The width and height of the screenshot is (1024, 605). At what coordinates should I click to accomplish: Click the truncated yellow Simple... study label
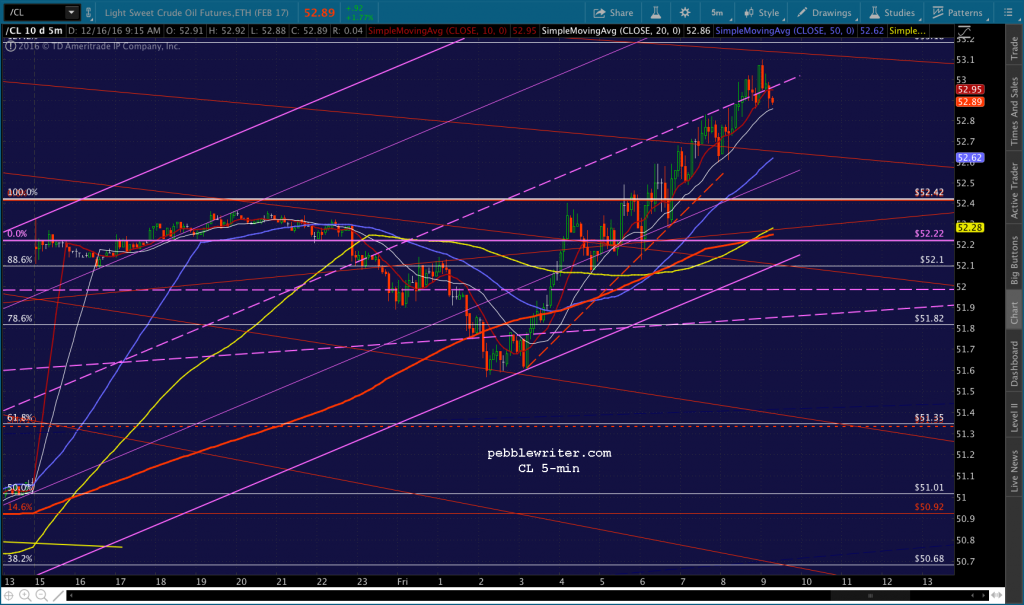click(x=907, y=31)
